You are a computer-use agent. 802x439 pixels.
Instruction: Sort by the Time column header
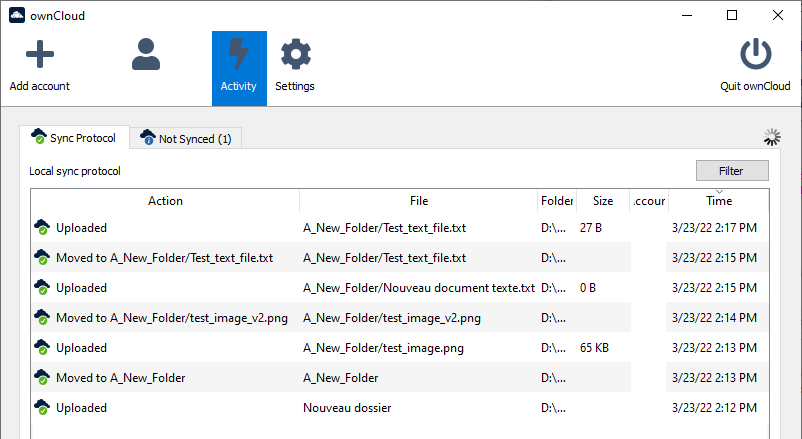click(x=719, y=201)
